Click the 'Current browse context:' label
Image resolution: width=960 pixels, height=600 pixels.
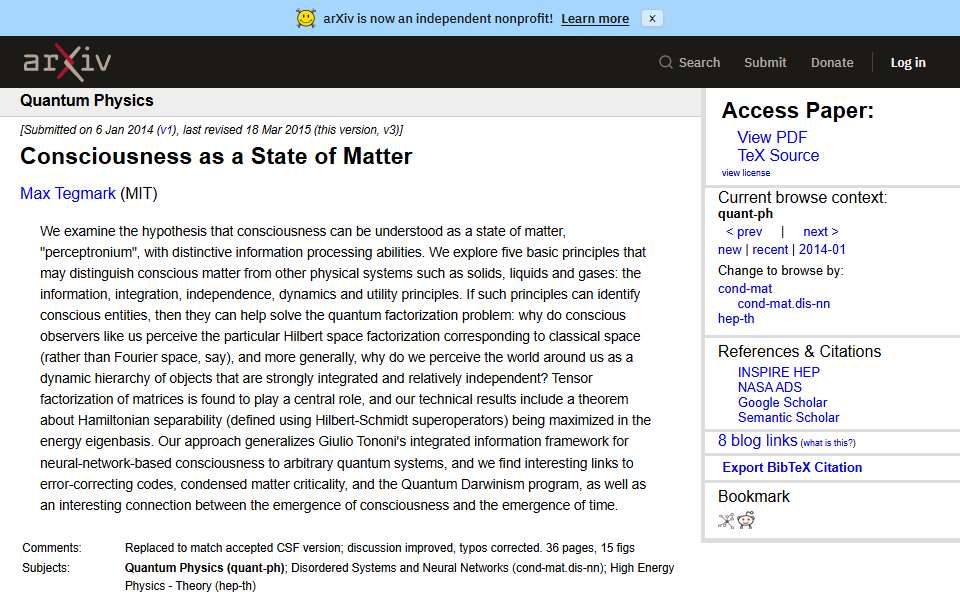click(802, 198)
